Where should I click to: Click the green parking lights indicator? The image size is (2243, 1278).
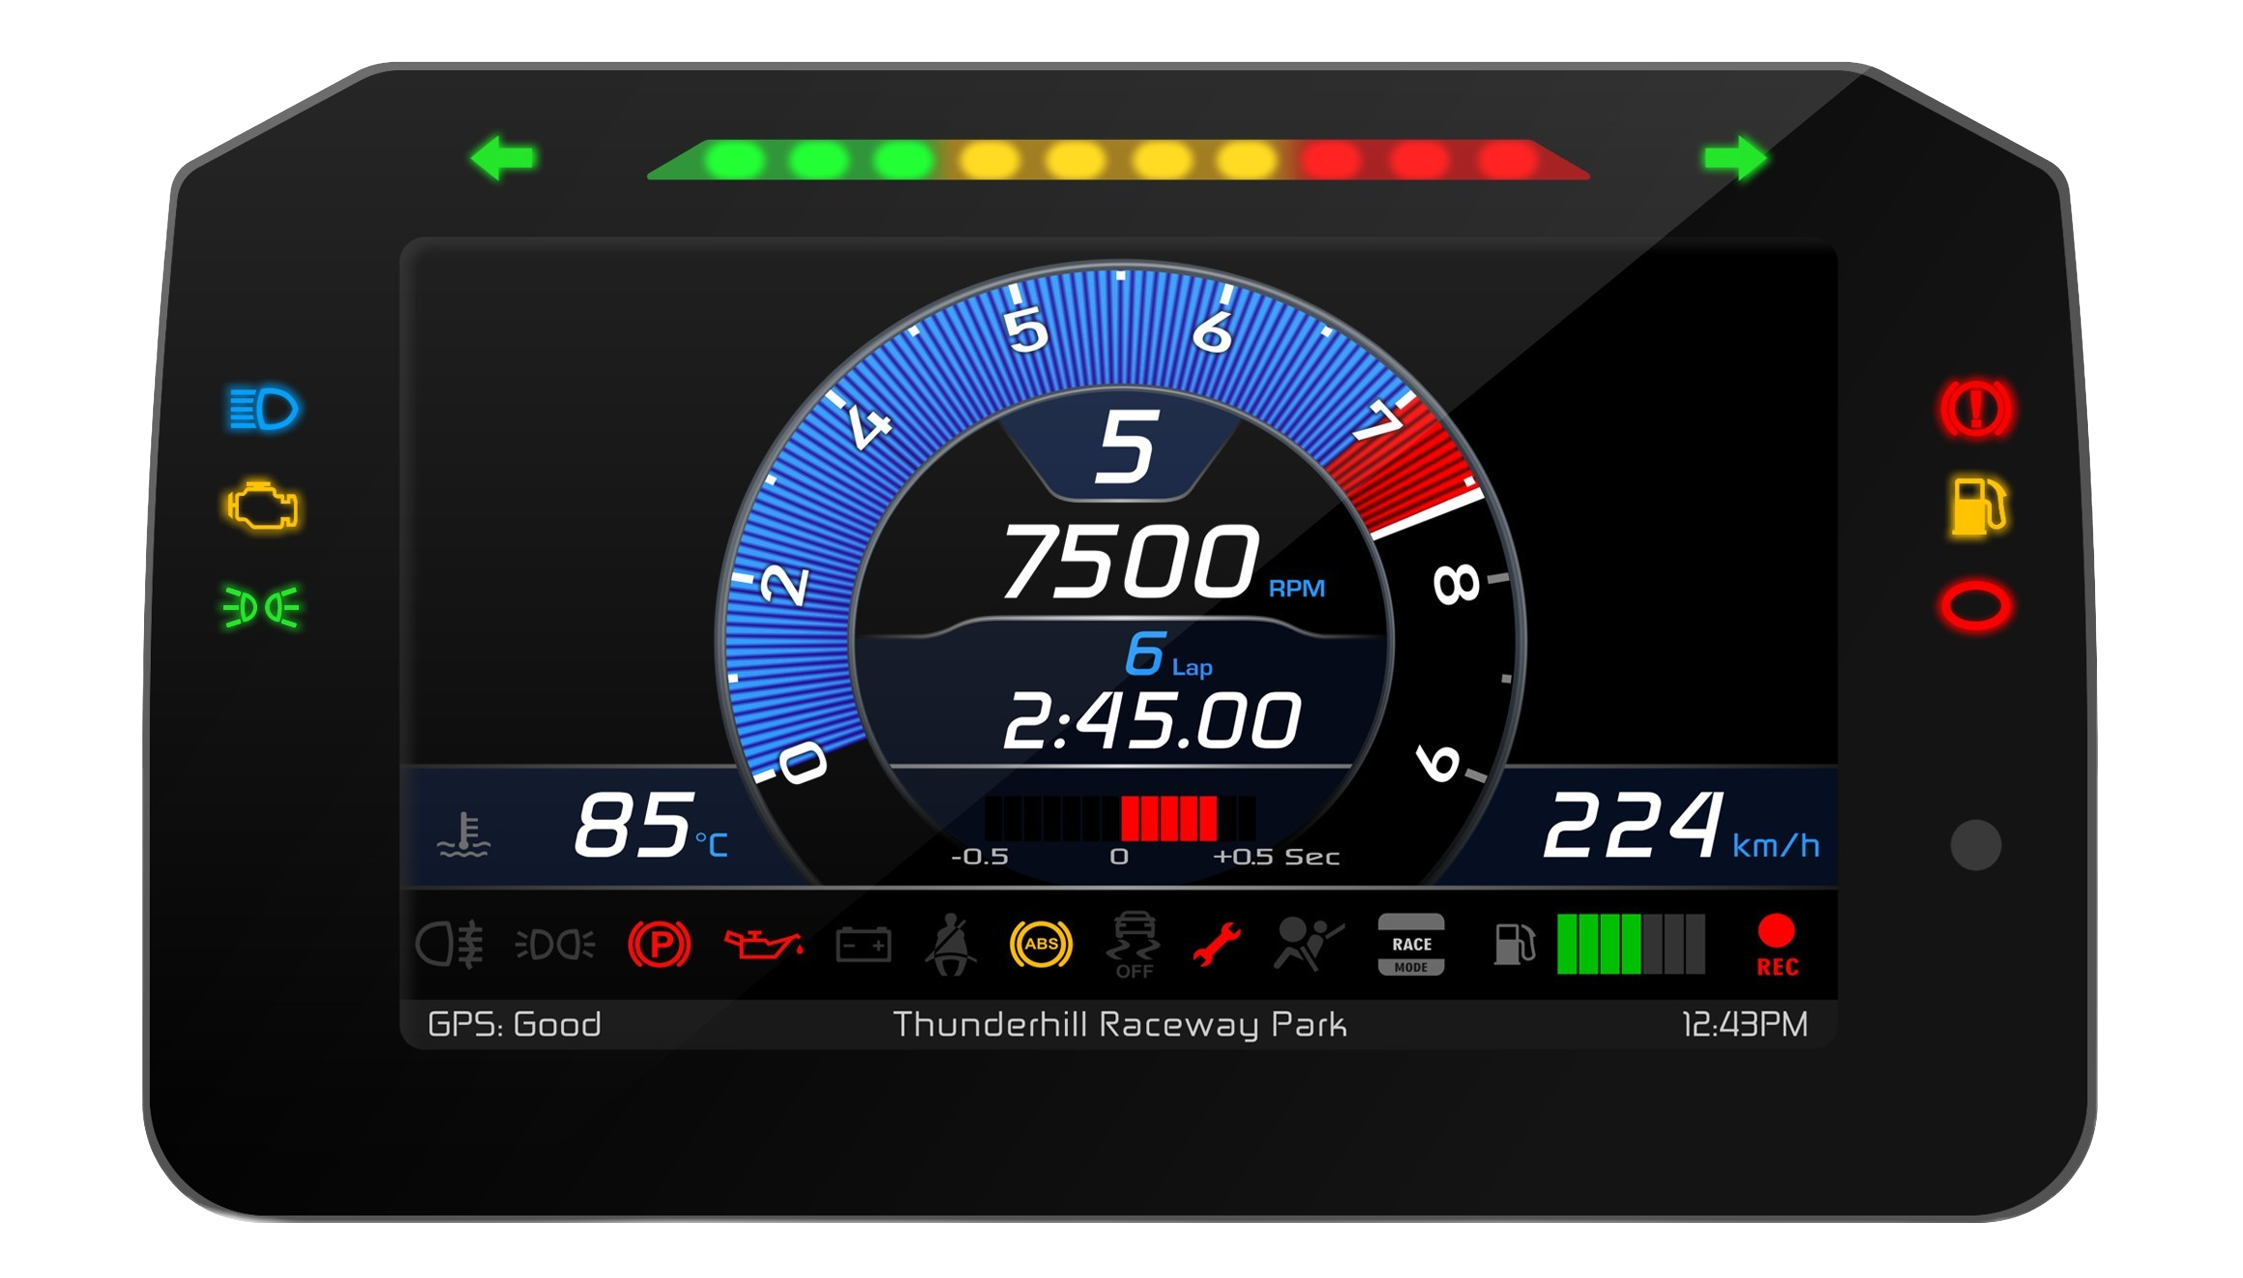[260, 607]
